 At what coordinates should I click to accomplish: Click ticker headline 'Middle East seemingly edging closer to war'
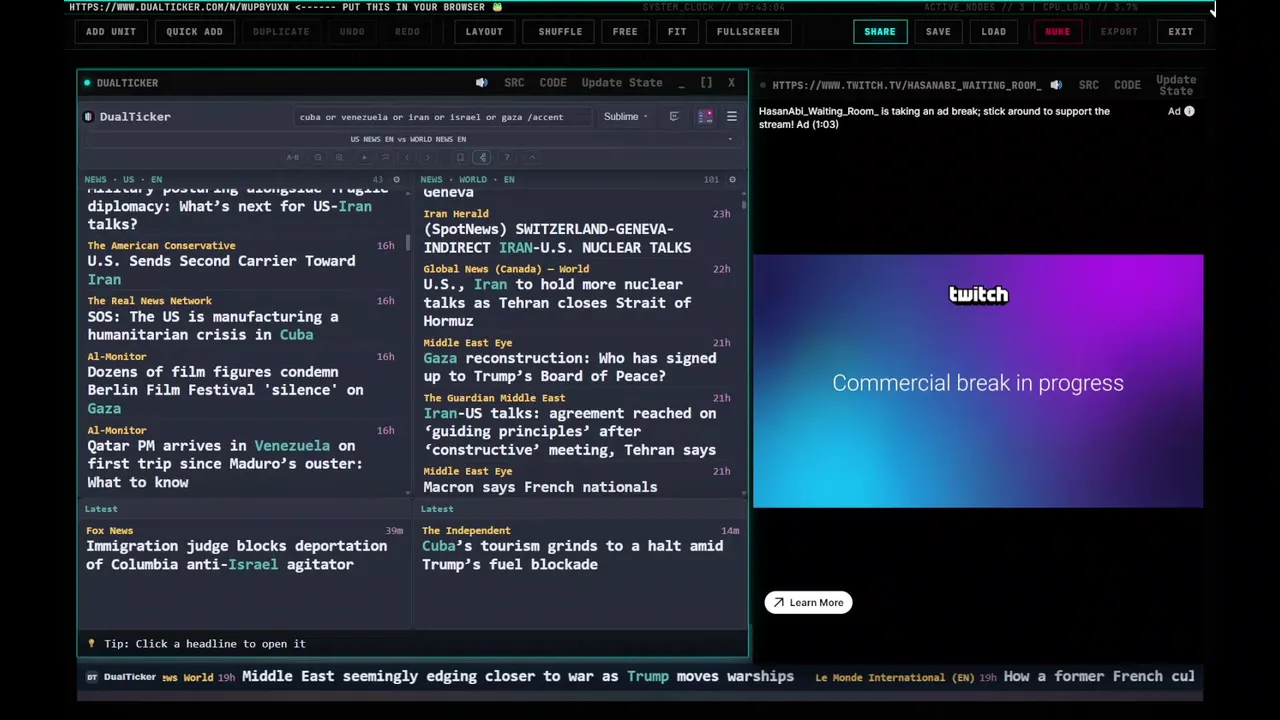tap(518, 676)
